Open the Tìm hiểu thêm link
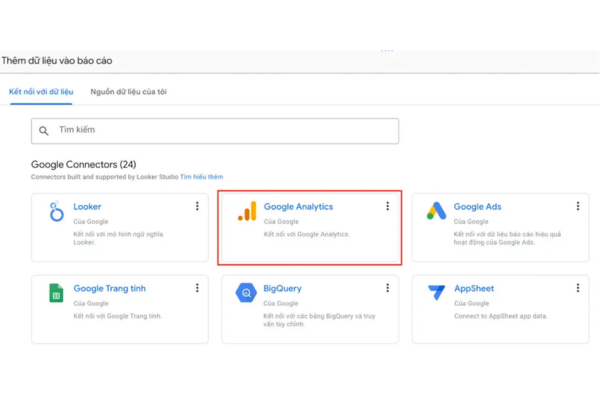The height and width of the screenshot is (400, 600). [x=202, y=177]
